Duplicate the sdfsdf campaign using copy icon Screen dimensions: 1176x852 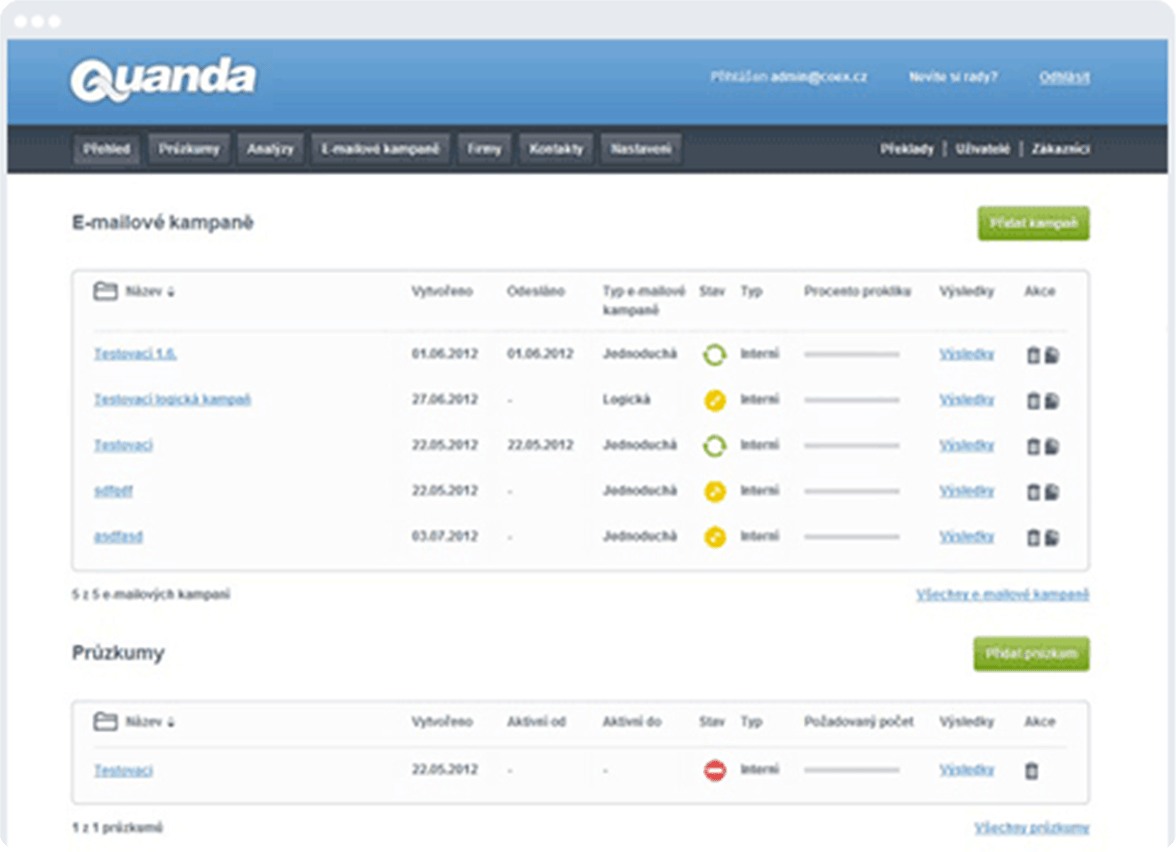pyautogui.click(x=1052, y=492)
